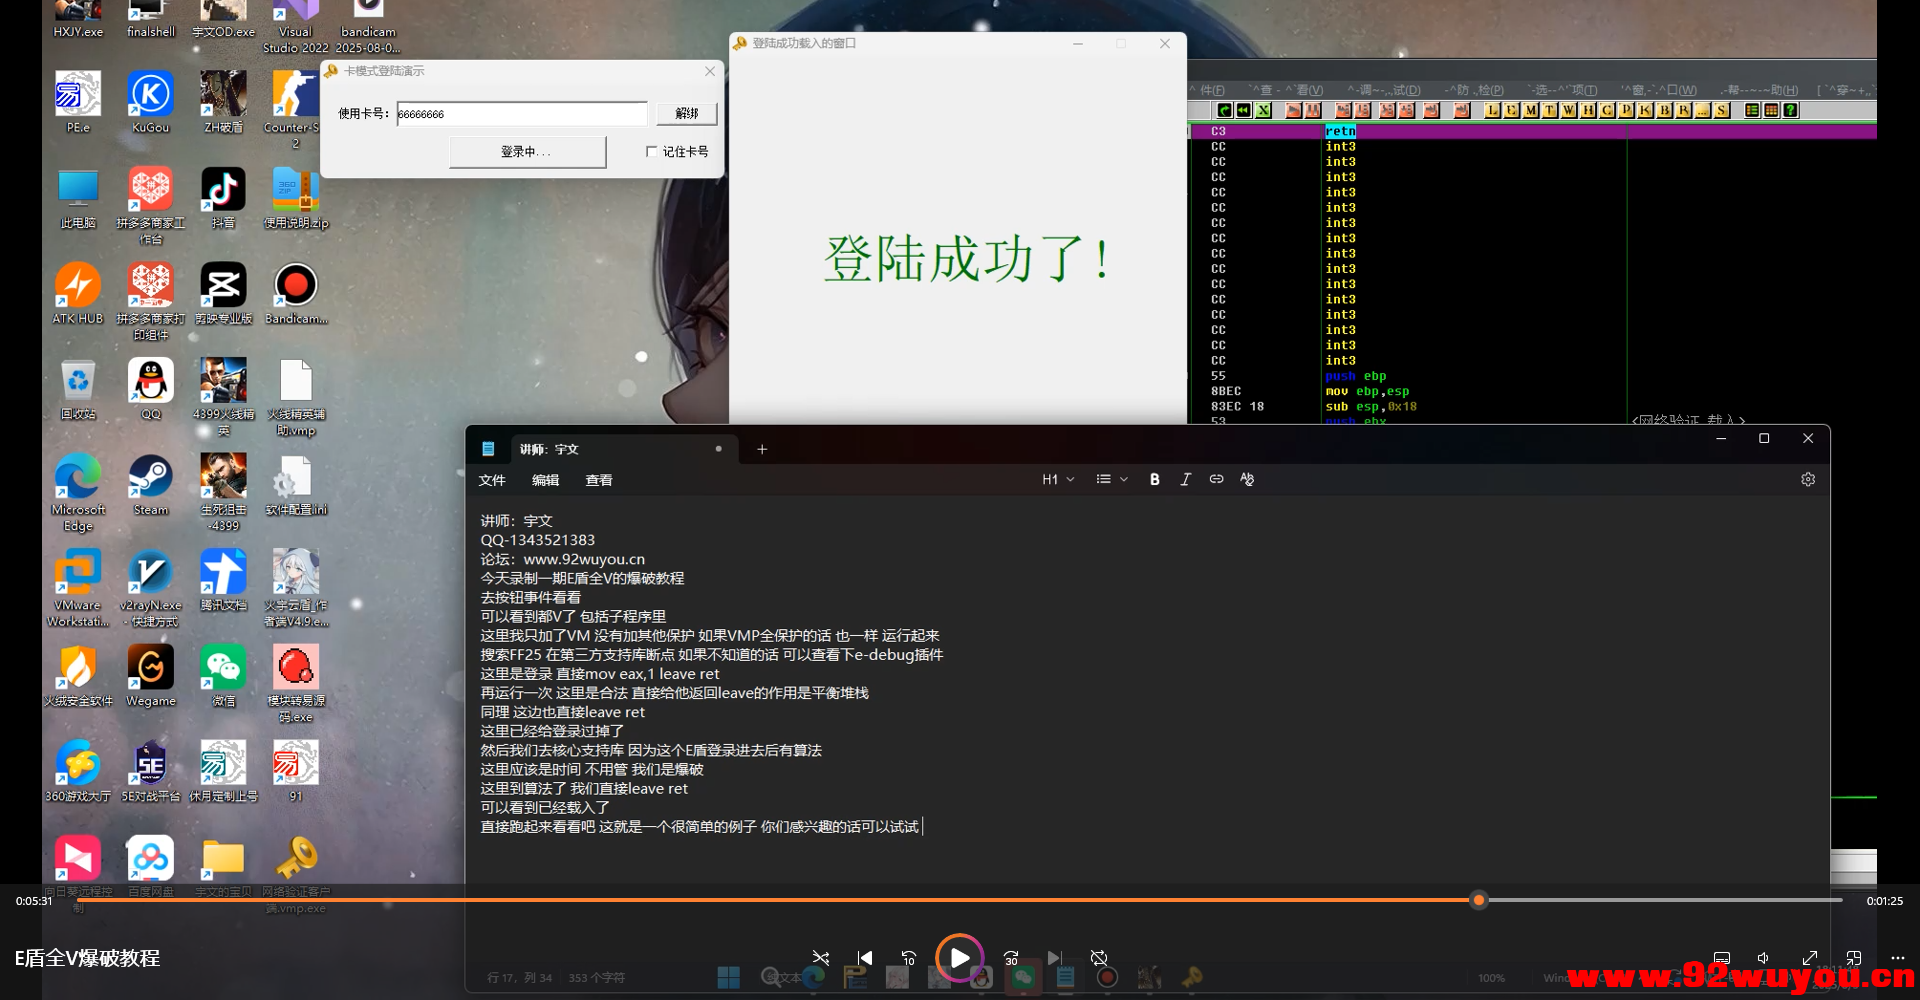This screenshot has height=1000, width=1920.
Task: Click the card number input field showing 66666666
Action: [x=521, y=113]
